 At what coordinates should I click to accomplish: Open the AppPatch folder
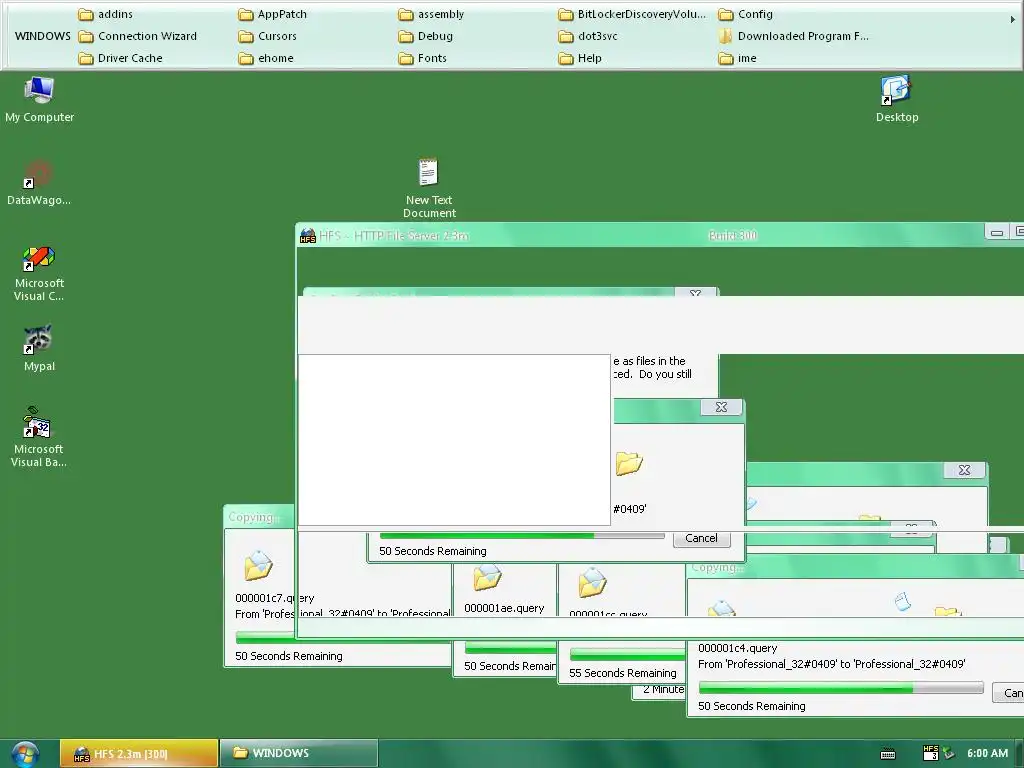[273, 14]
